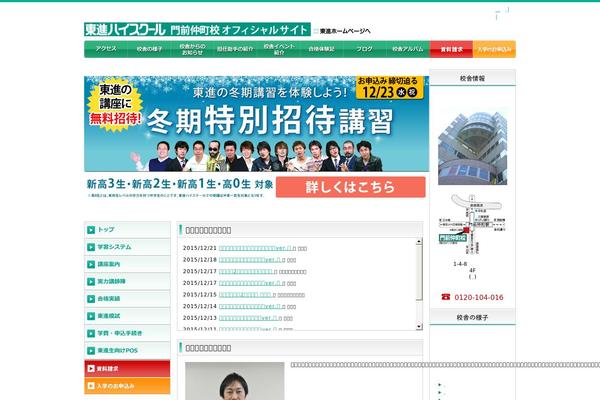Open the news link dated 2015/12/15
Image resolution: width=600 pixels, height=400 pixels.
[x=247, y=295]
